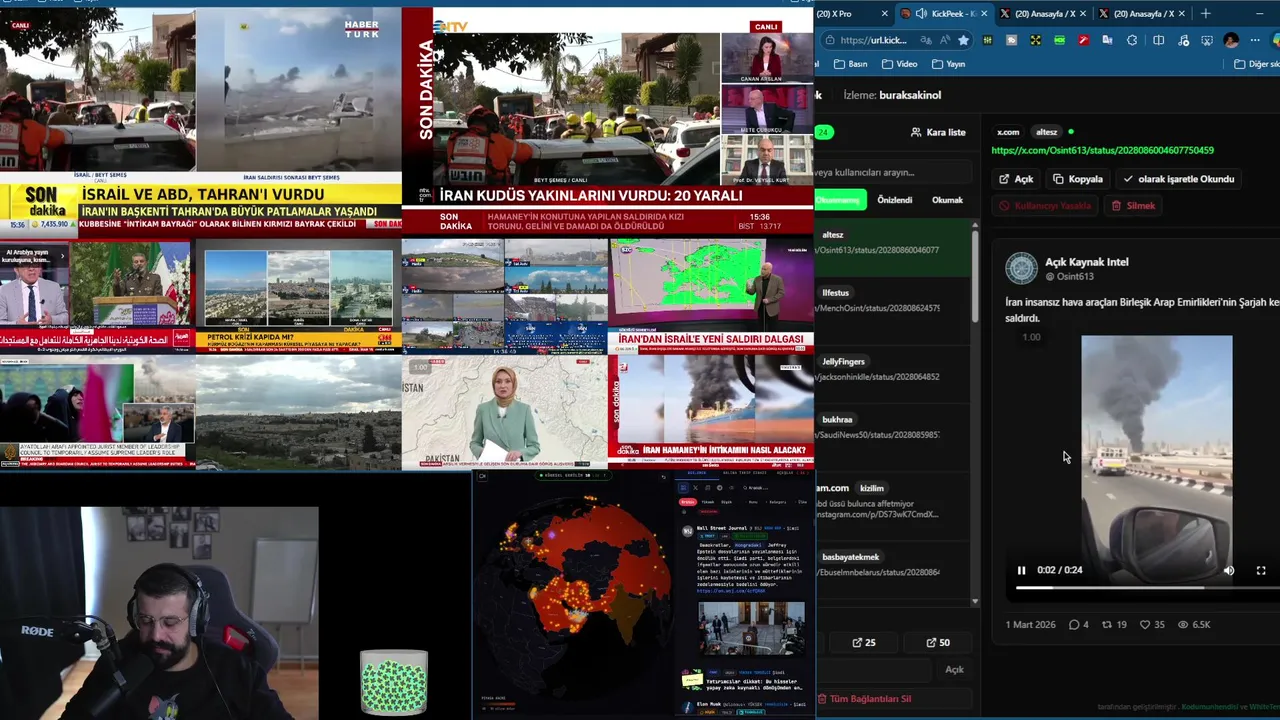Open the green x.com Osint613 status link
This screenshot has height=720, width=1280.
(1102, 150)
